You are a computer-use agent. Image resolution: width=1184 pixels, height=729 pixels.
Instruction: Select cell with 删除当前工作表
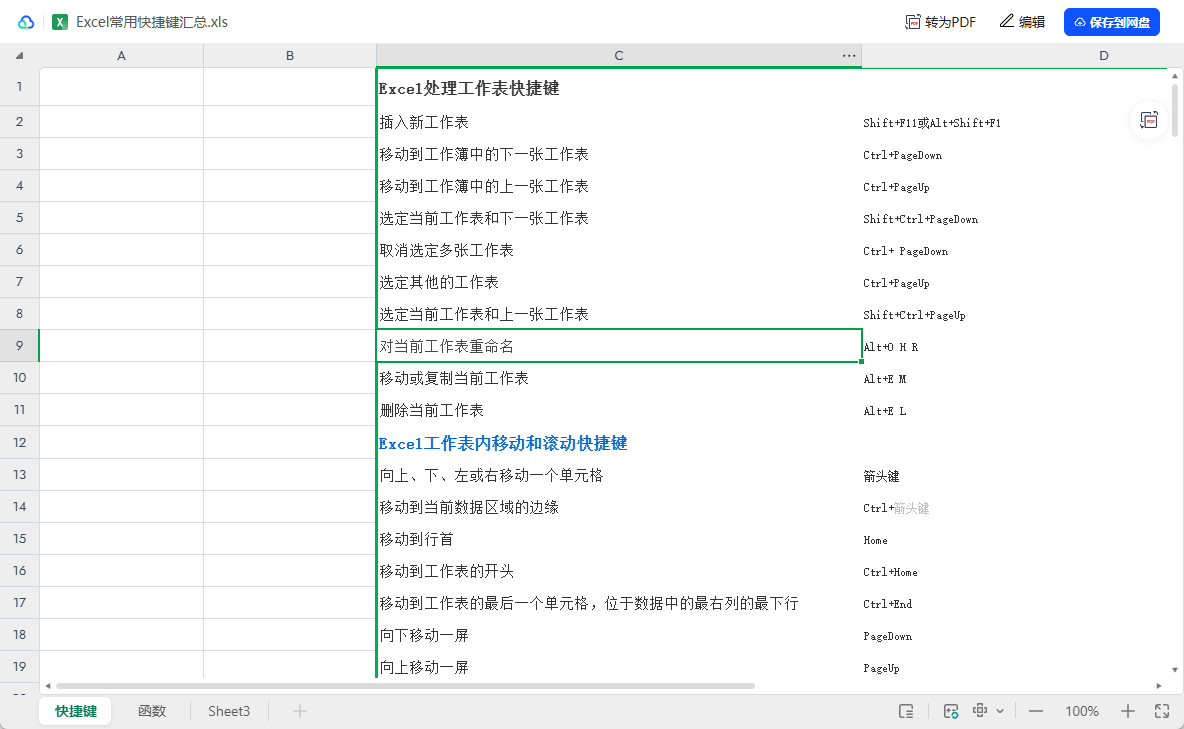[618, 410]
